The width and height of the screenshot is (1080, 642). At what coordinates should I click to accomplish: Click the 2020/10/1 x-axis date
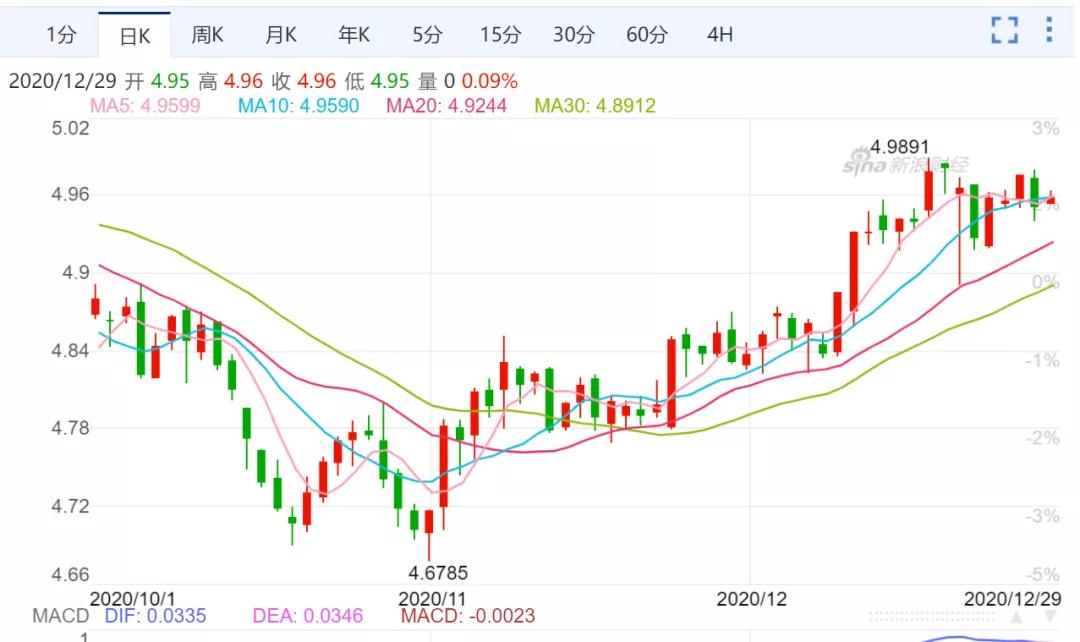coord(132,598)
